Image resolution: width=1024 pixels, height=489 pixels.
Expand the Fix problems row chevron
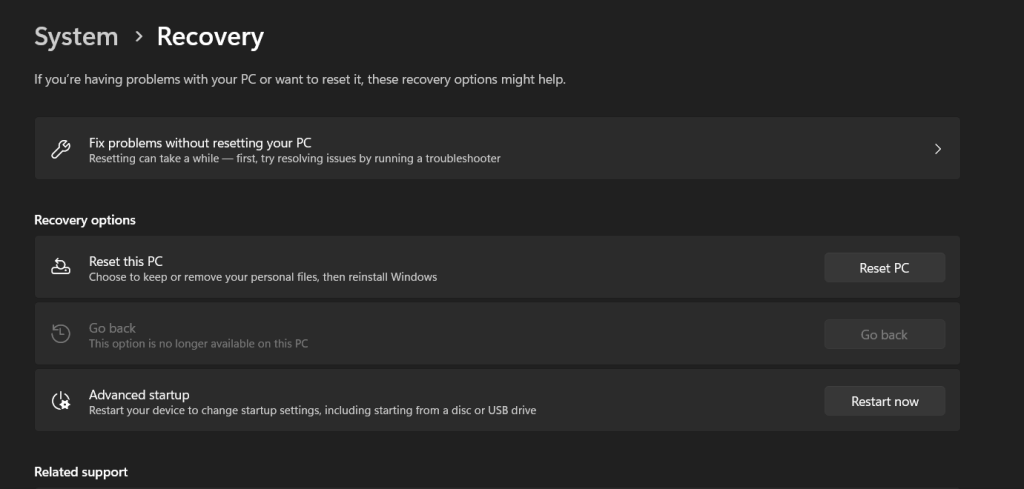pos(937,149)
